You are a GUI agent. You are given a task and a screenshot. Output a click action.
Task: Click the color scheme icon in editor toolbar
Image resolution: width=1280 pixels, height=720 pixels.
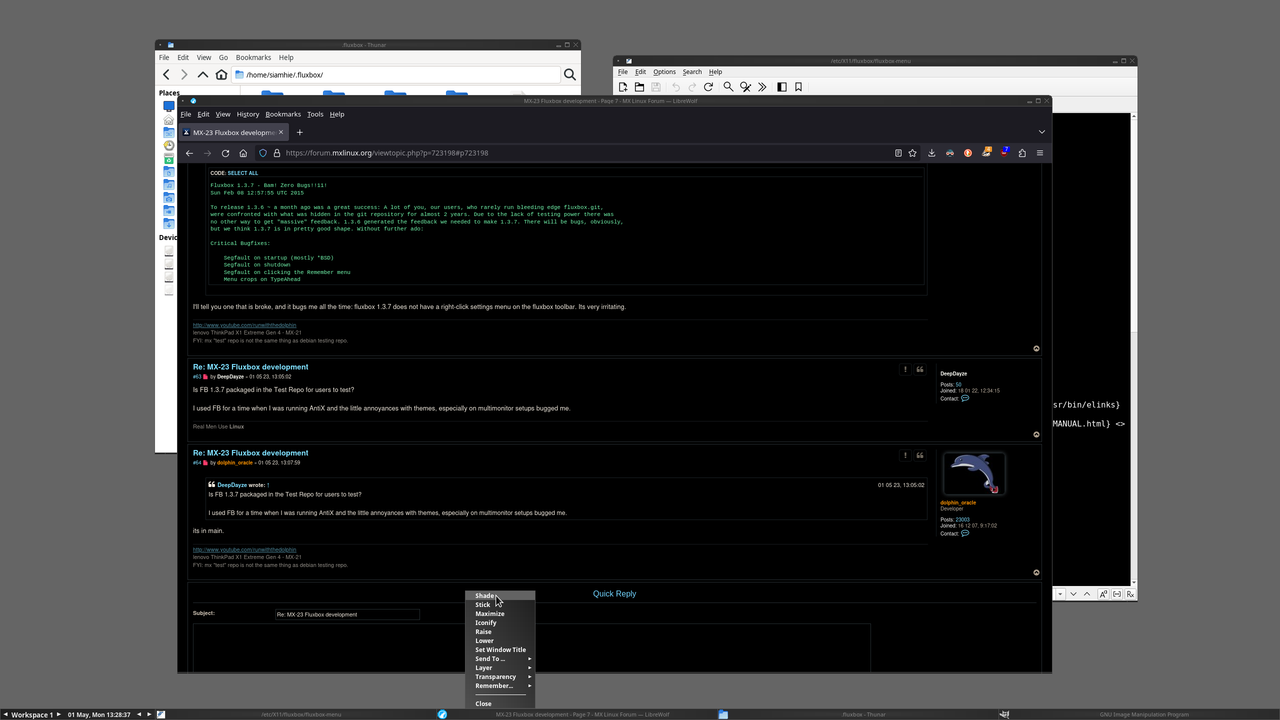click(782, 87)
